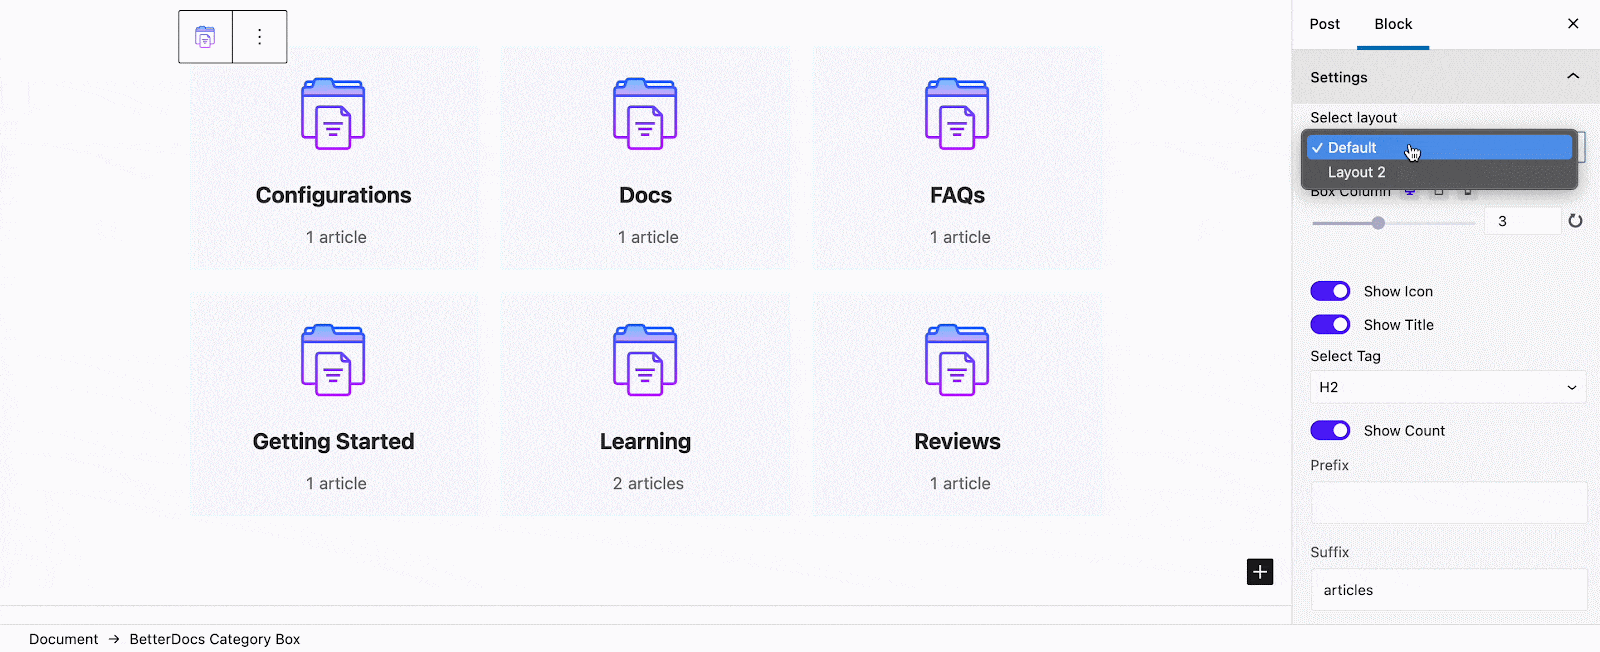The height and width of the screenshot is (652, 1600).
Task: Toggle the Show Icon switch
Action: (1330, 291)
